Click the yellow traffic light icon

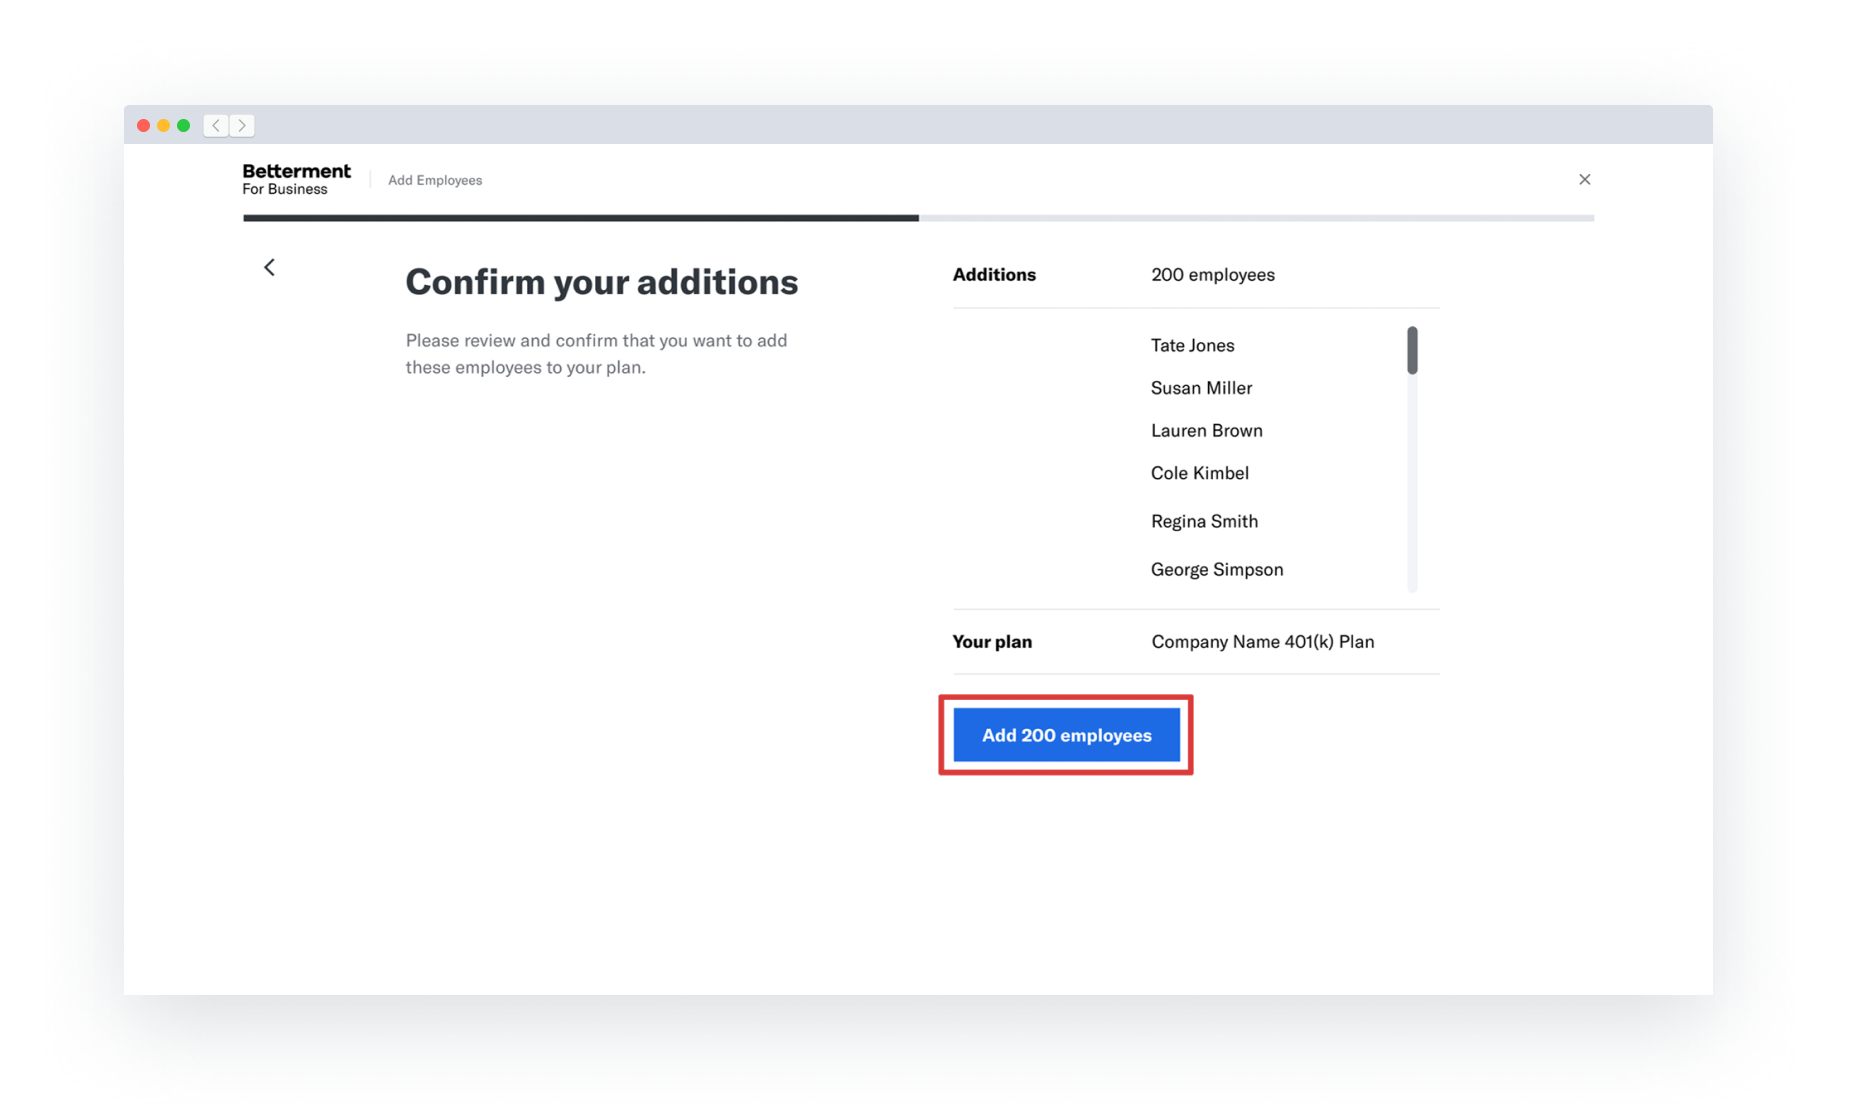tap(163, 124)
